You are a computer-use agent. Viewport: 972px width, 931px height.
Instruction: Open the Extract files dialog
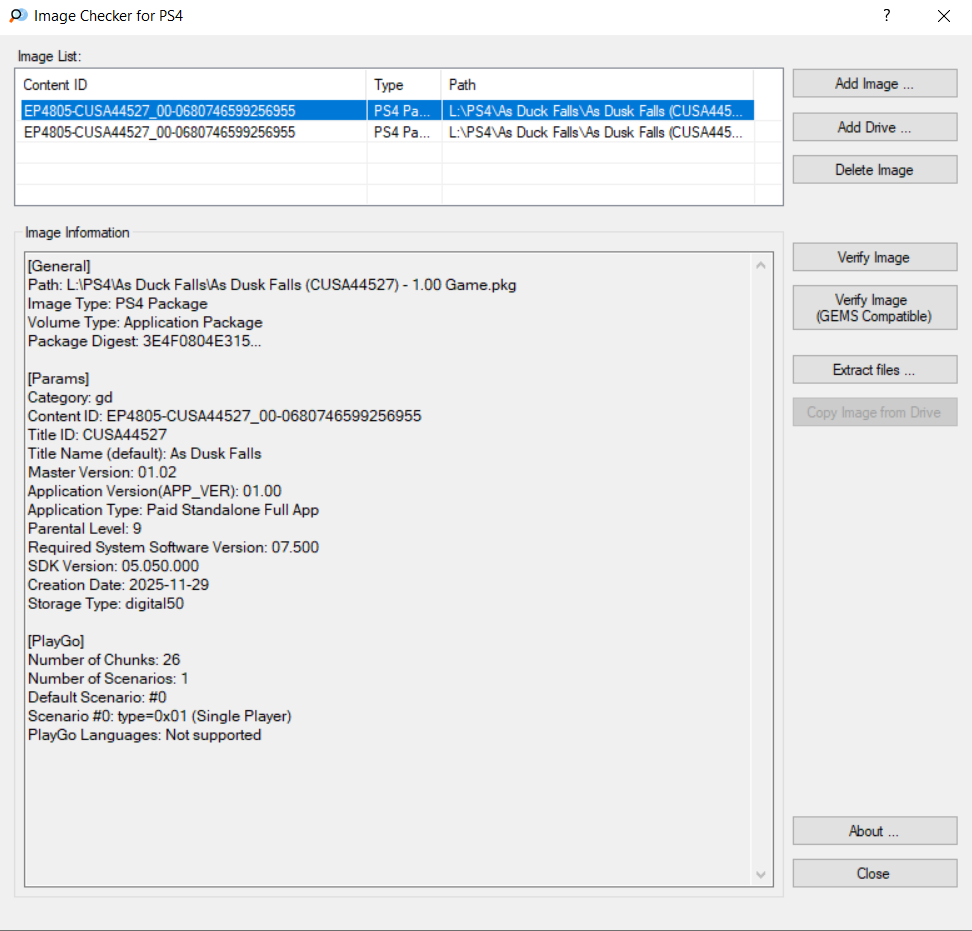tap(874, 370)
